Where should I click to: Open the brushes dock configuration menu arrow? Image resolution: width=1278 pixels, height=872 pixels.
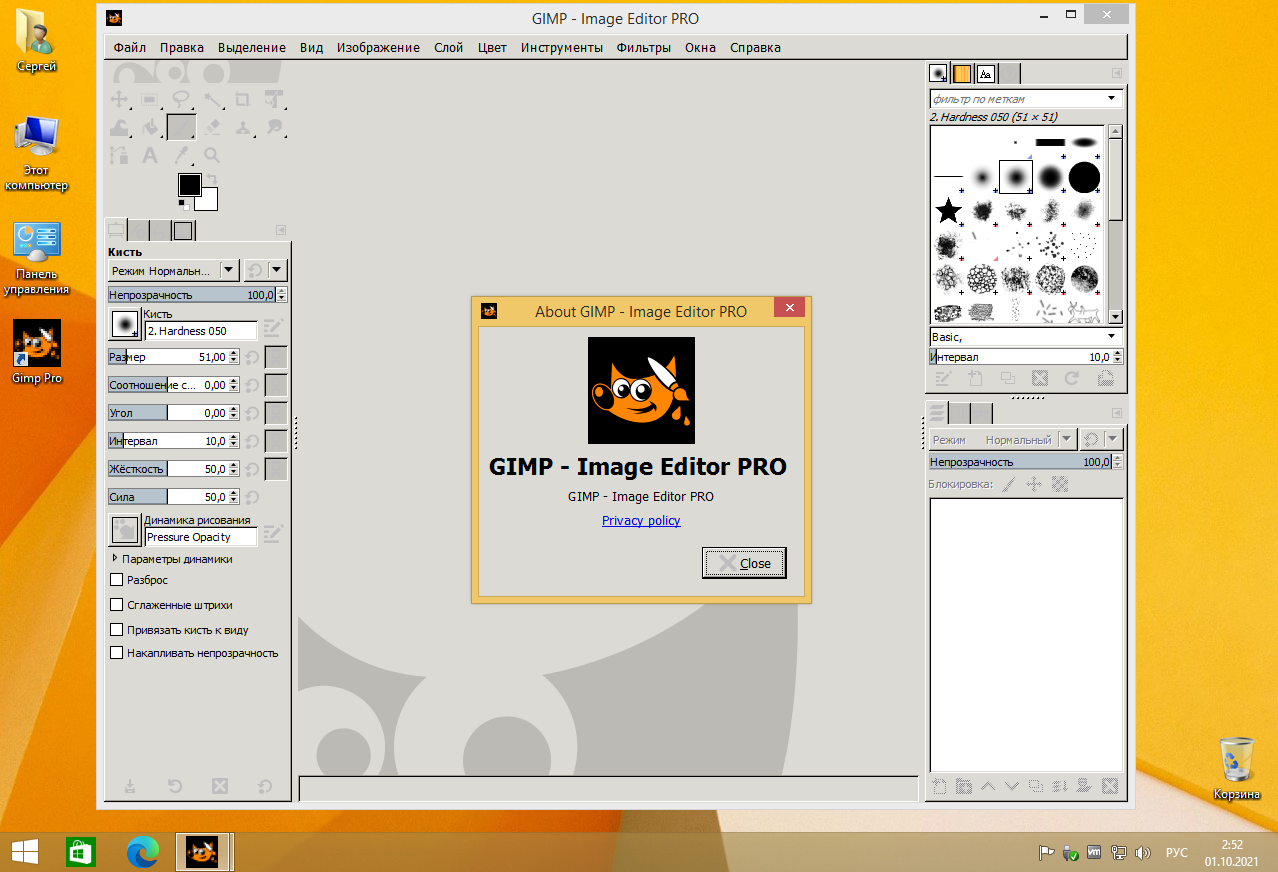point(1117,73)
